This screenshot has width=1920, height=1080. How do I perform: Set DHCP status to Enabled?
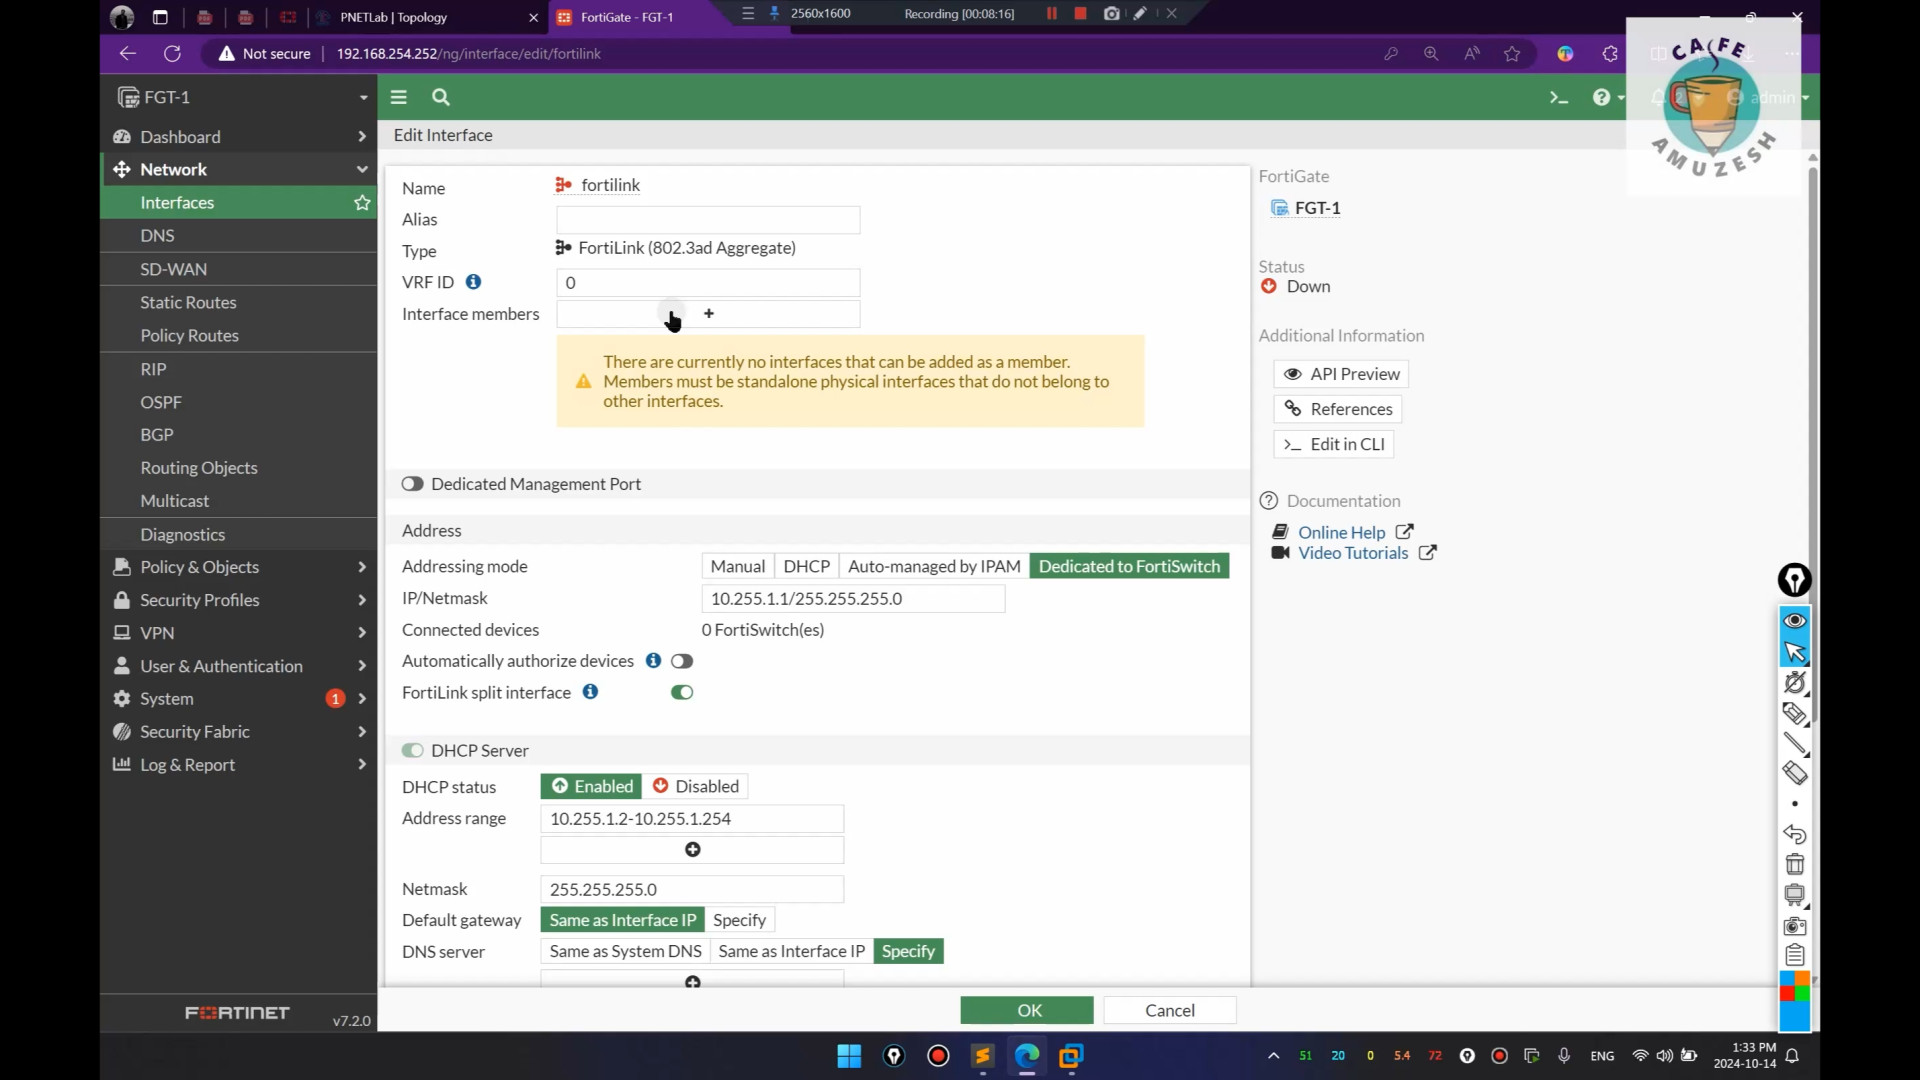[591, 787]
